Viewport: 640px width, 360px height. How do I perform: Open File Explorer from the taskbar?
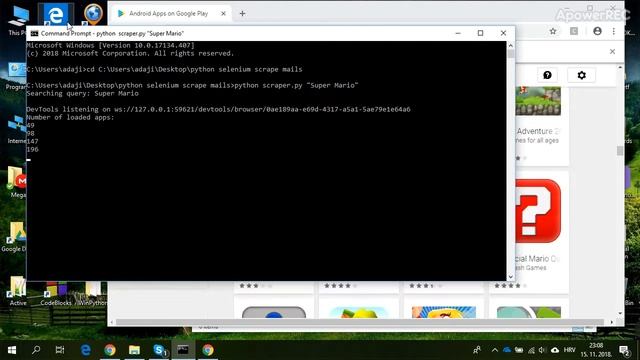coord(134,350)
